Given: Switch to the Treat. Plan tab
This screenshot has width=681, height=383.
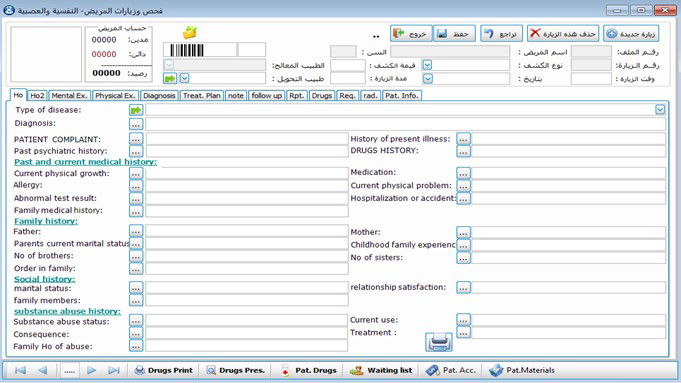Looking at the screenshot, I should click(202, 96).
